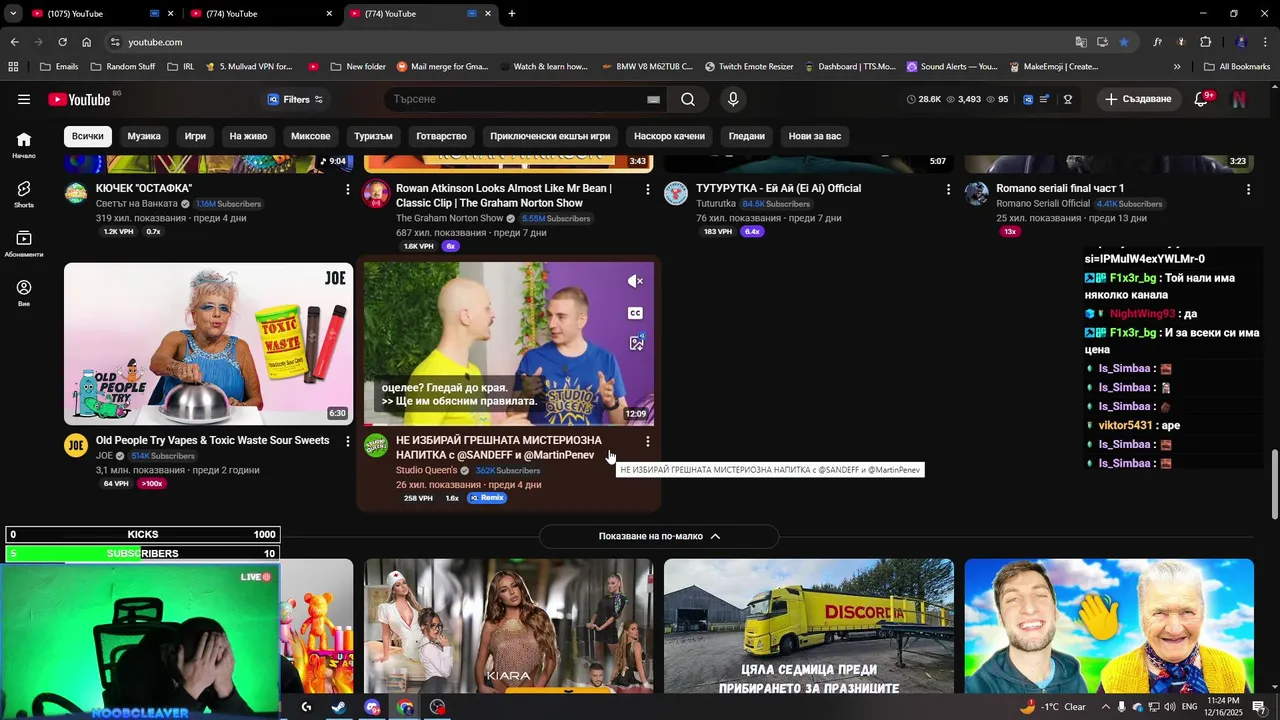The width and height of the screenshot is (1280, 720).
Task: Open options menu for Romano seriali video
Action: 1248,189
